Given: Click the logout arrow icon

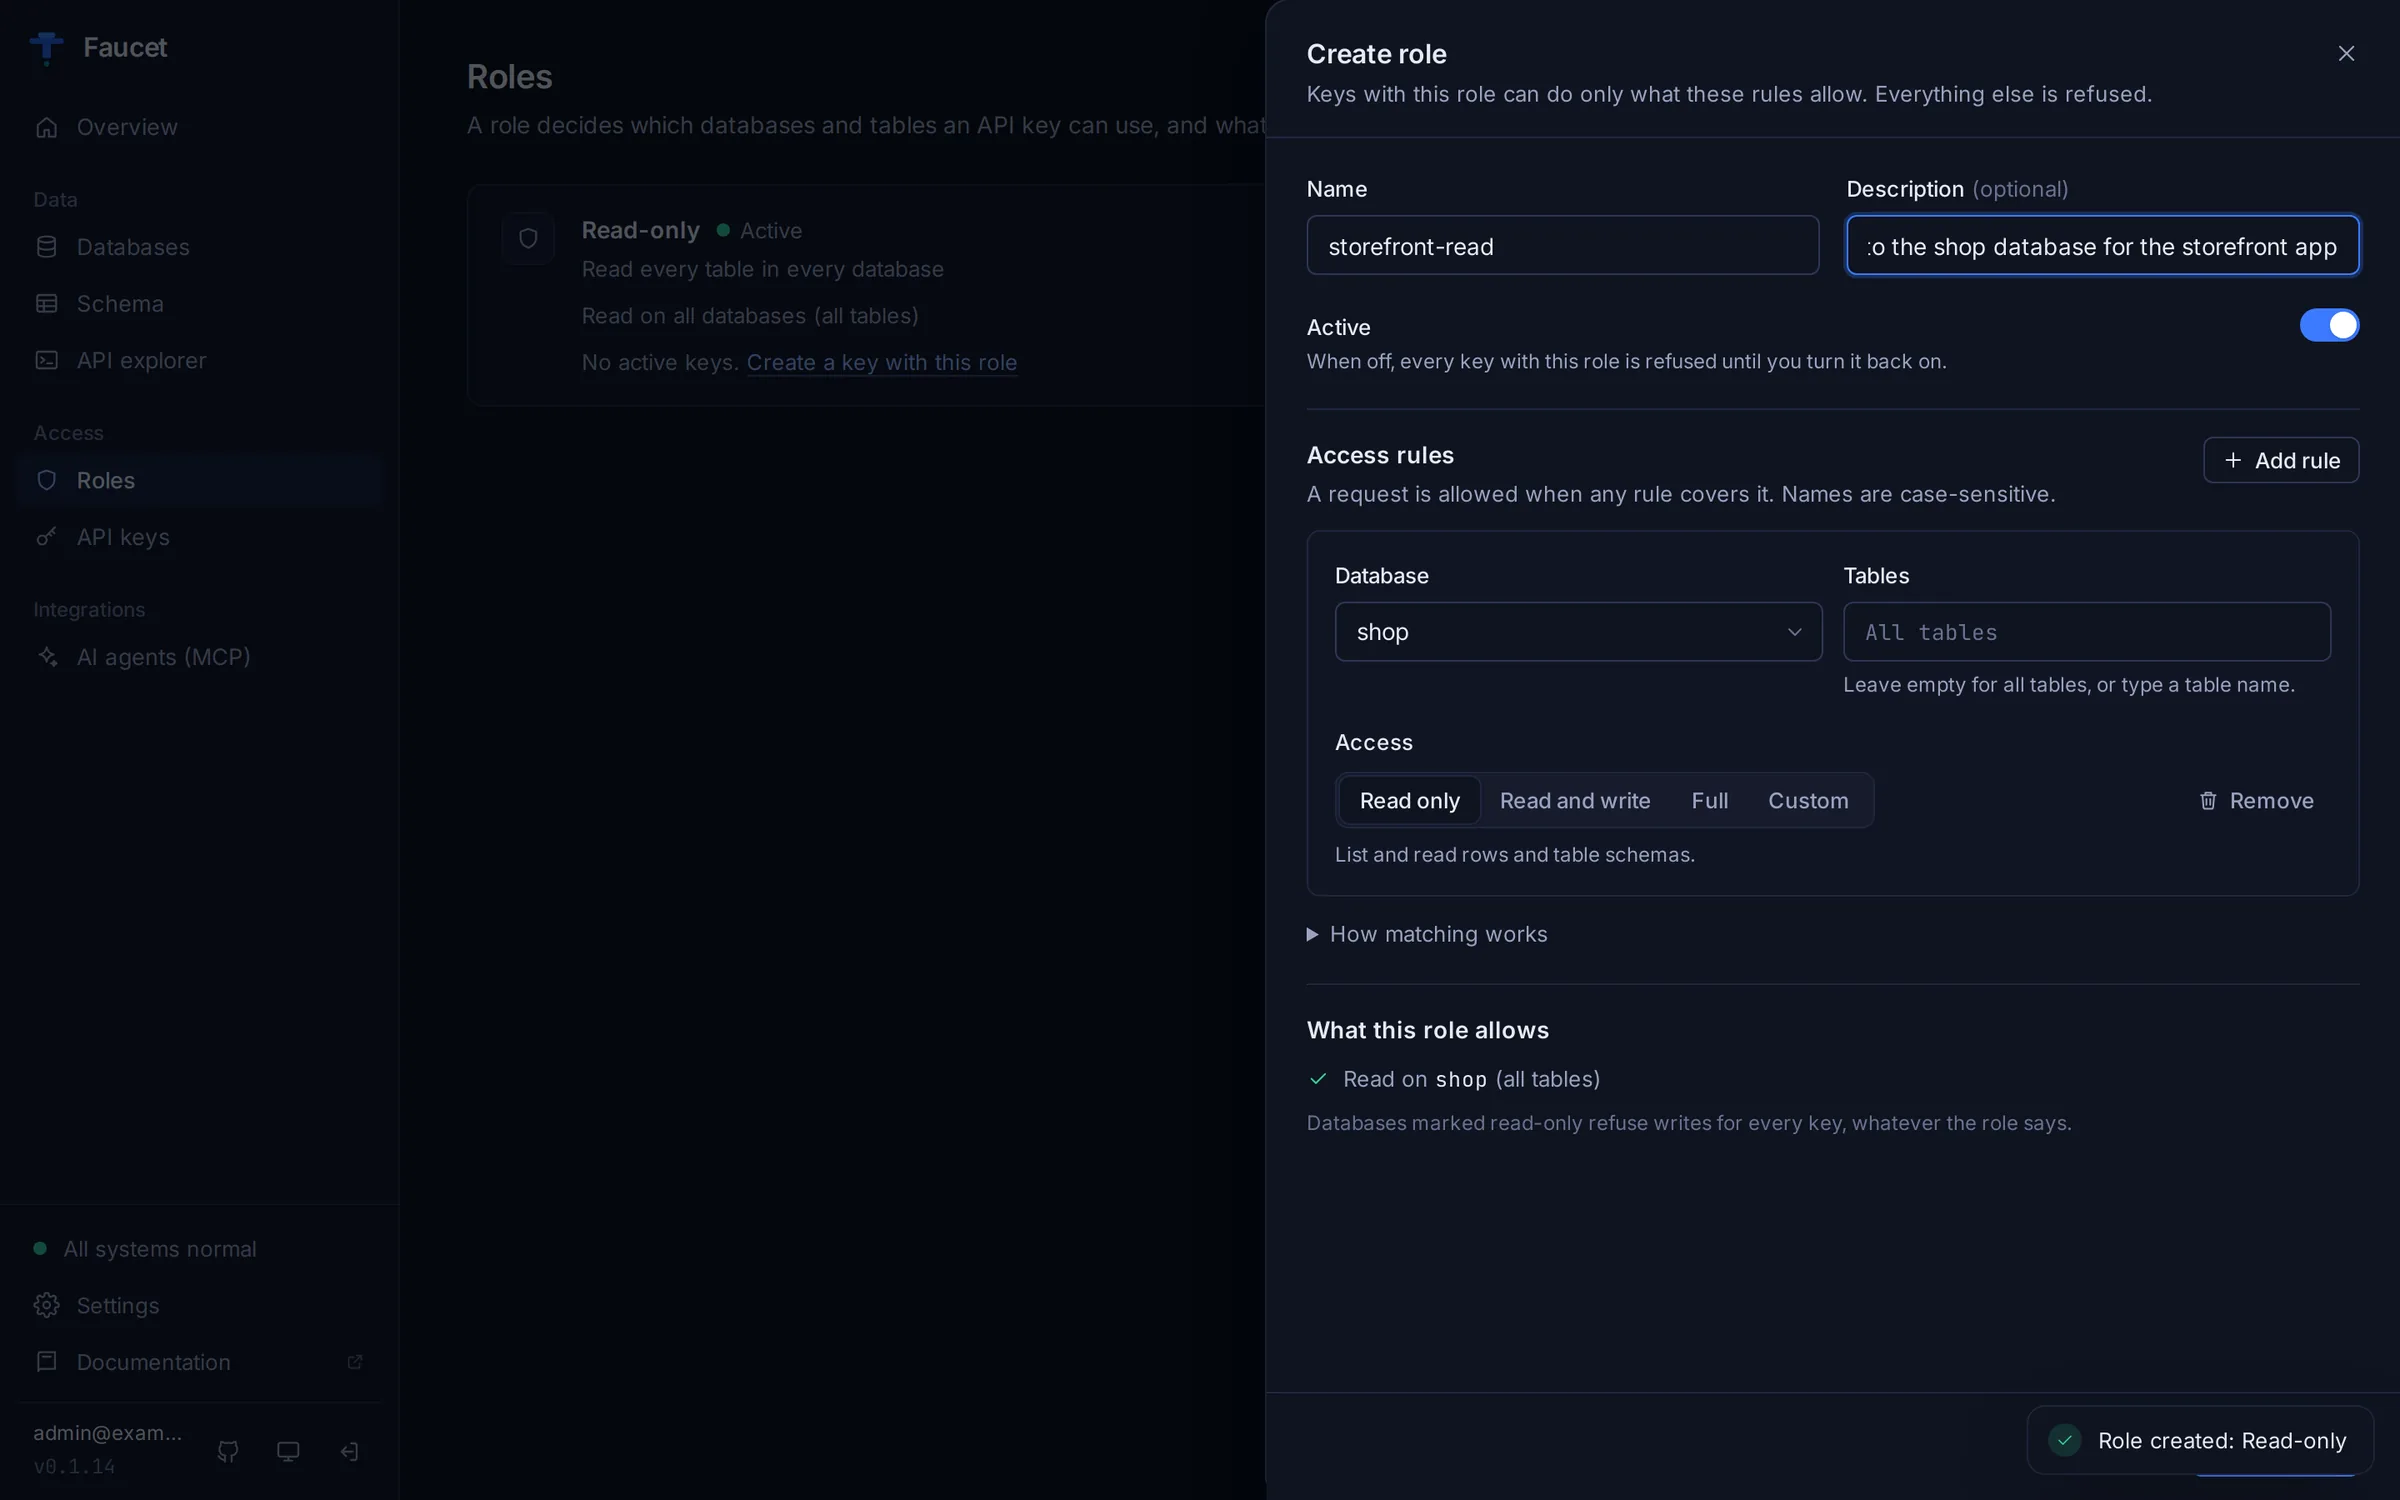Looking at the screenshot, I should (349, 1451).
